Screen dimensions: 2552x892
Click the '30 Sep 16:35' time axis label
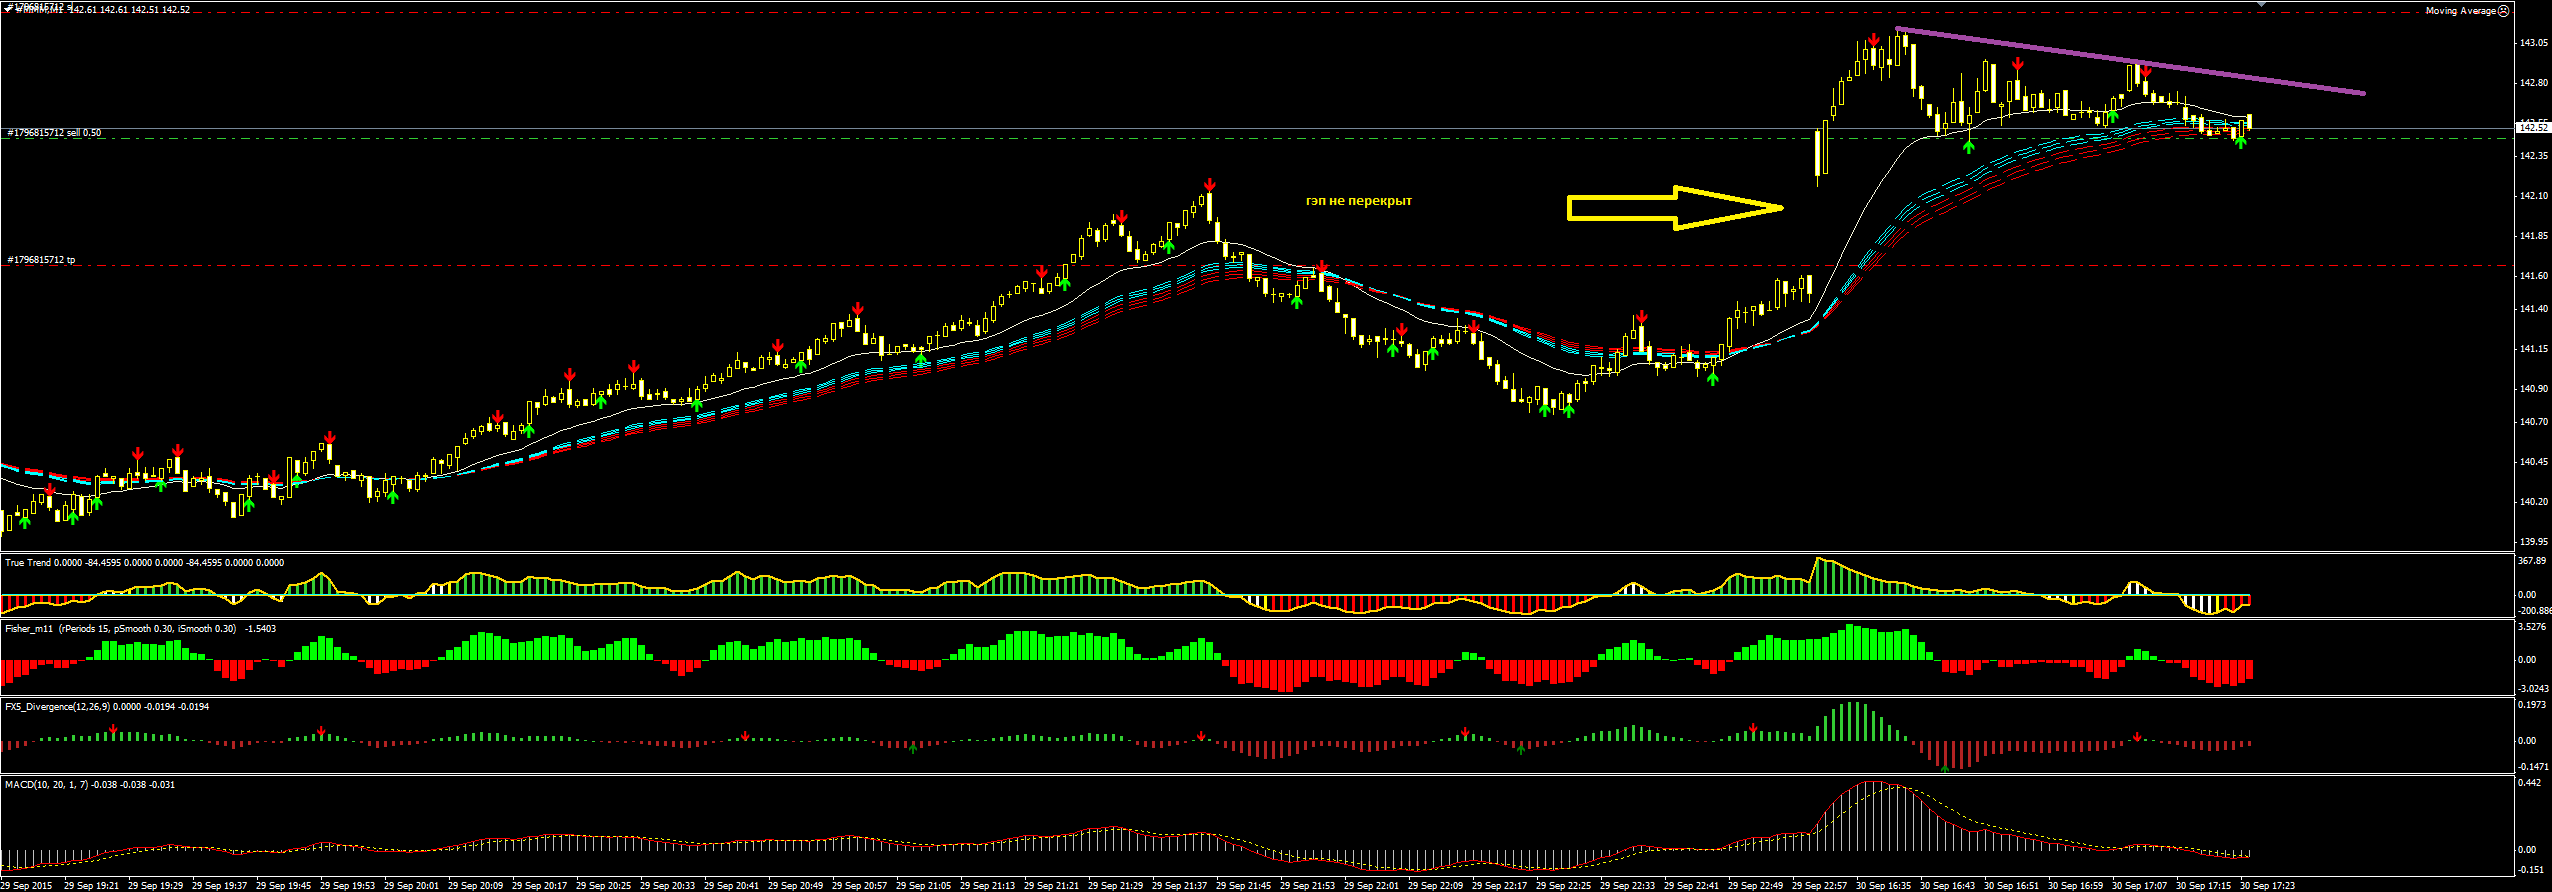(x=1884, y=886)
